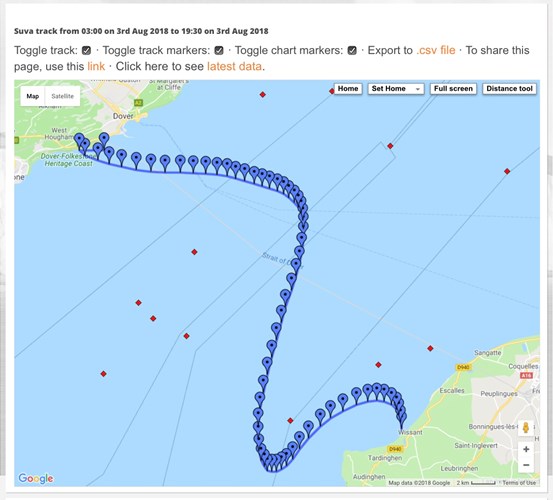Activate the Distance tool button
Image resolution: width=553 pixels, height=500 pixels.
pos(509,89)
